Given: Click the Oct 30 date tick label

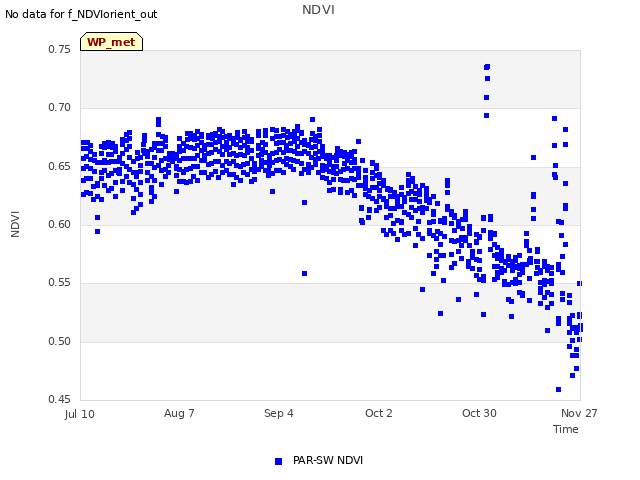Looking at the screenshot, I should (479, 413).
